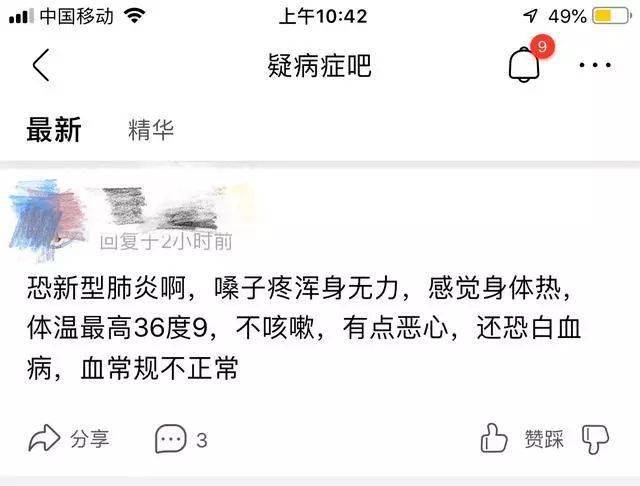Tap the share arrow icon
Screen dimensions: 640x486
click(x=44, y=438)
